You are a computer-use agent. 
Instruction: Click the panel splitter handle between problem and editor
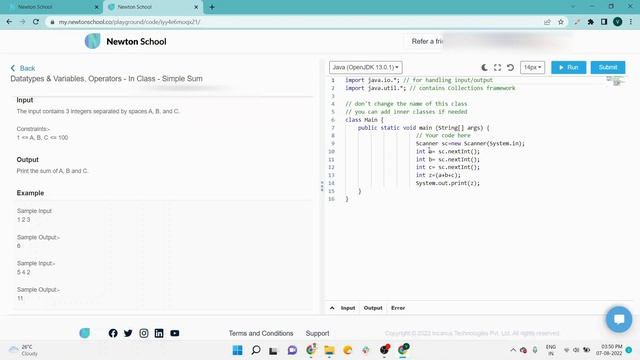point(322,186)
